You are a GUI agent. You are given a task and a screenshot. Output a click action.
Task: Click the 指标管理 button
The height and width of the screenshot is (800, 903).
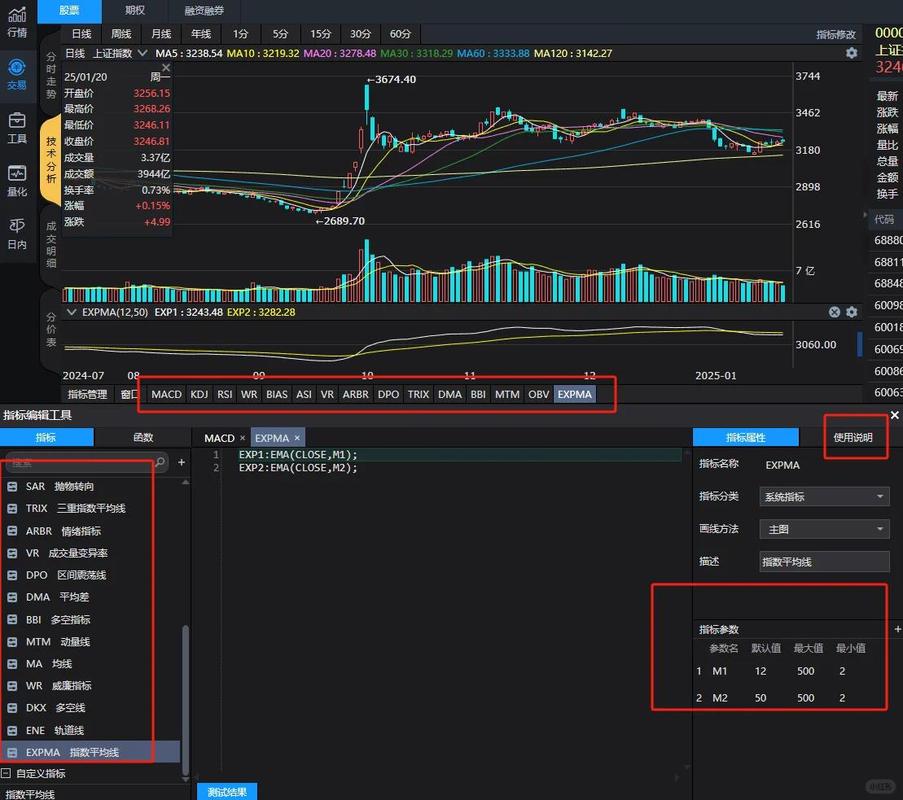click(x=88, y=395)
